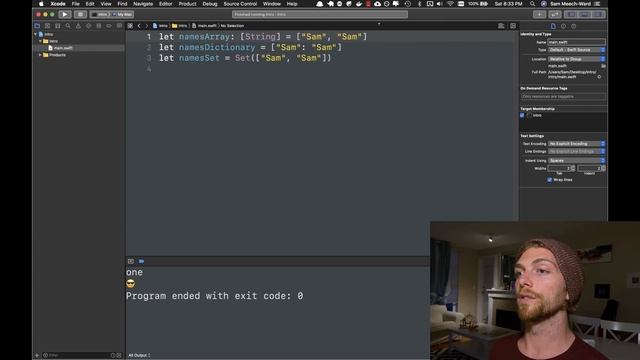Open code review arrows button

555,14
